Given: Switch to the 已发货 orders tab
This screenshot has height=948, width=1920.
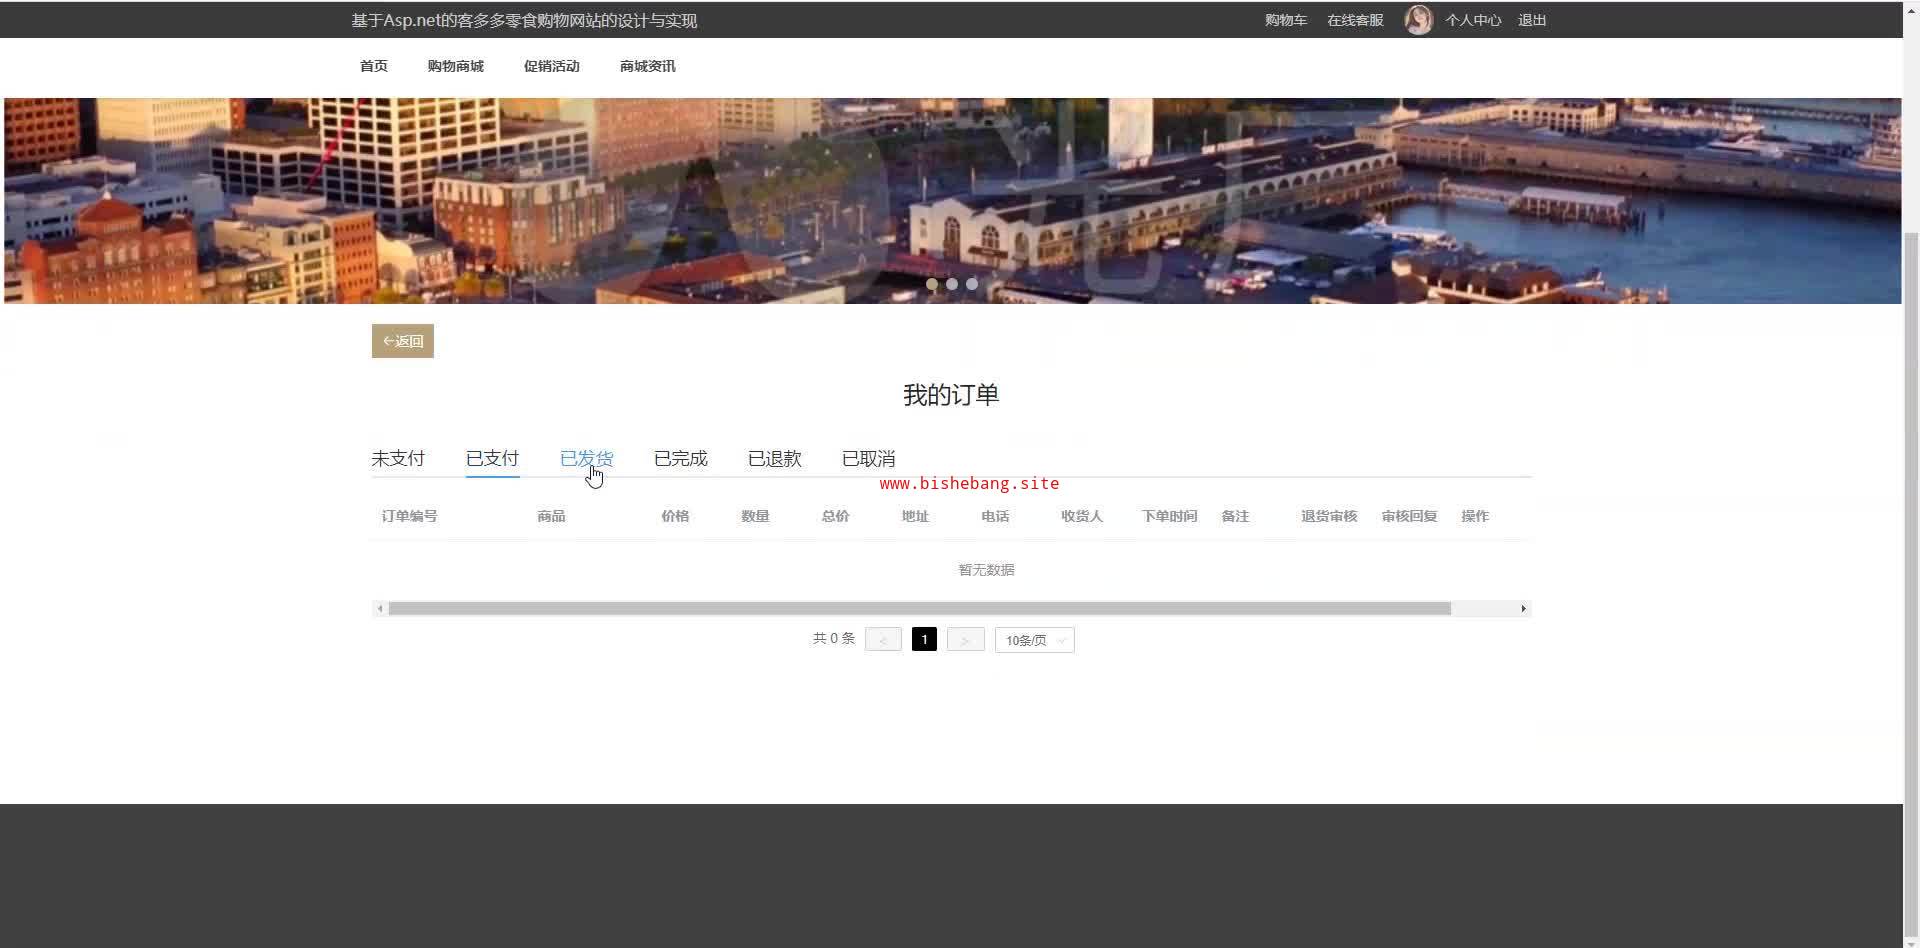Looking at the screenshot, I should pyautogui.click(x=586, y=459).
